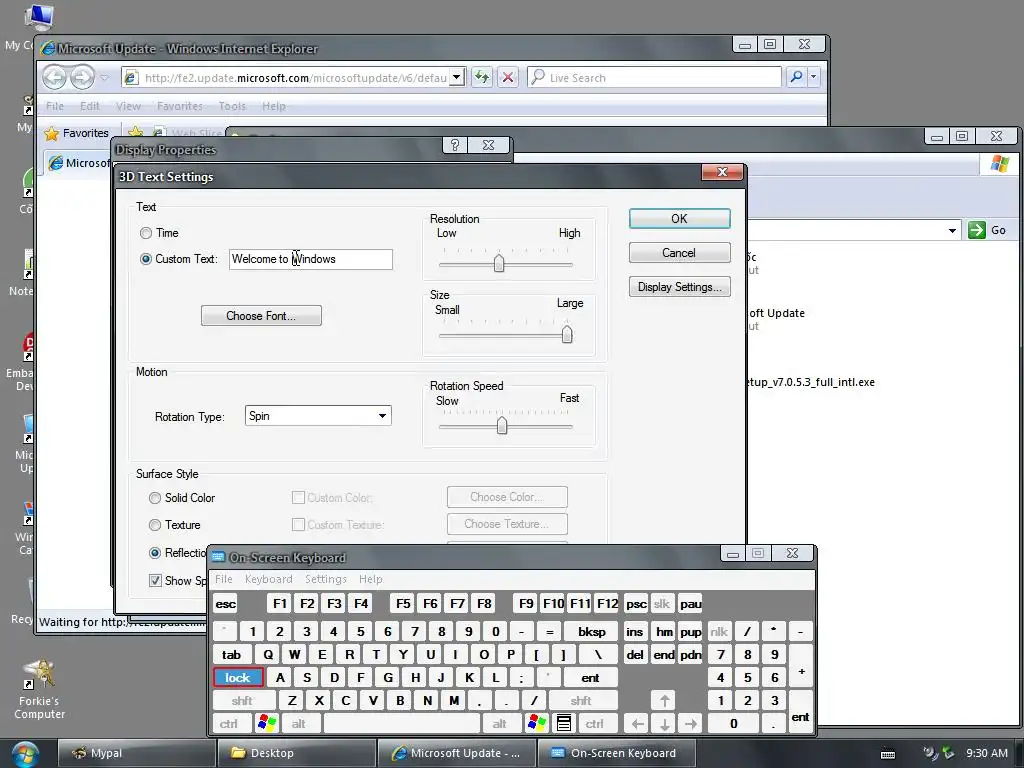
Task: Toggle the lock key on keyboard
Action: tap(238, 678)
